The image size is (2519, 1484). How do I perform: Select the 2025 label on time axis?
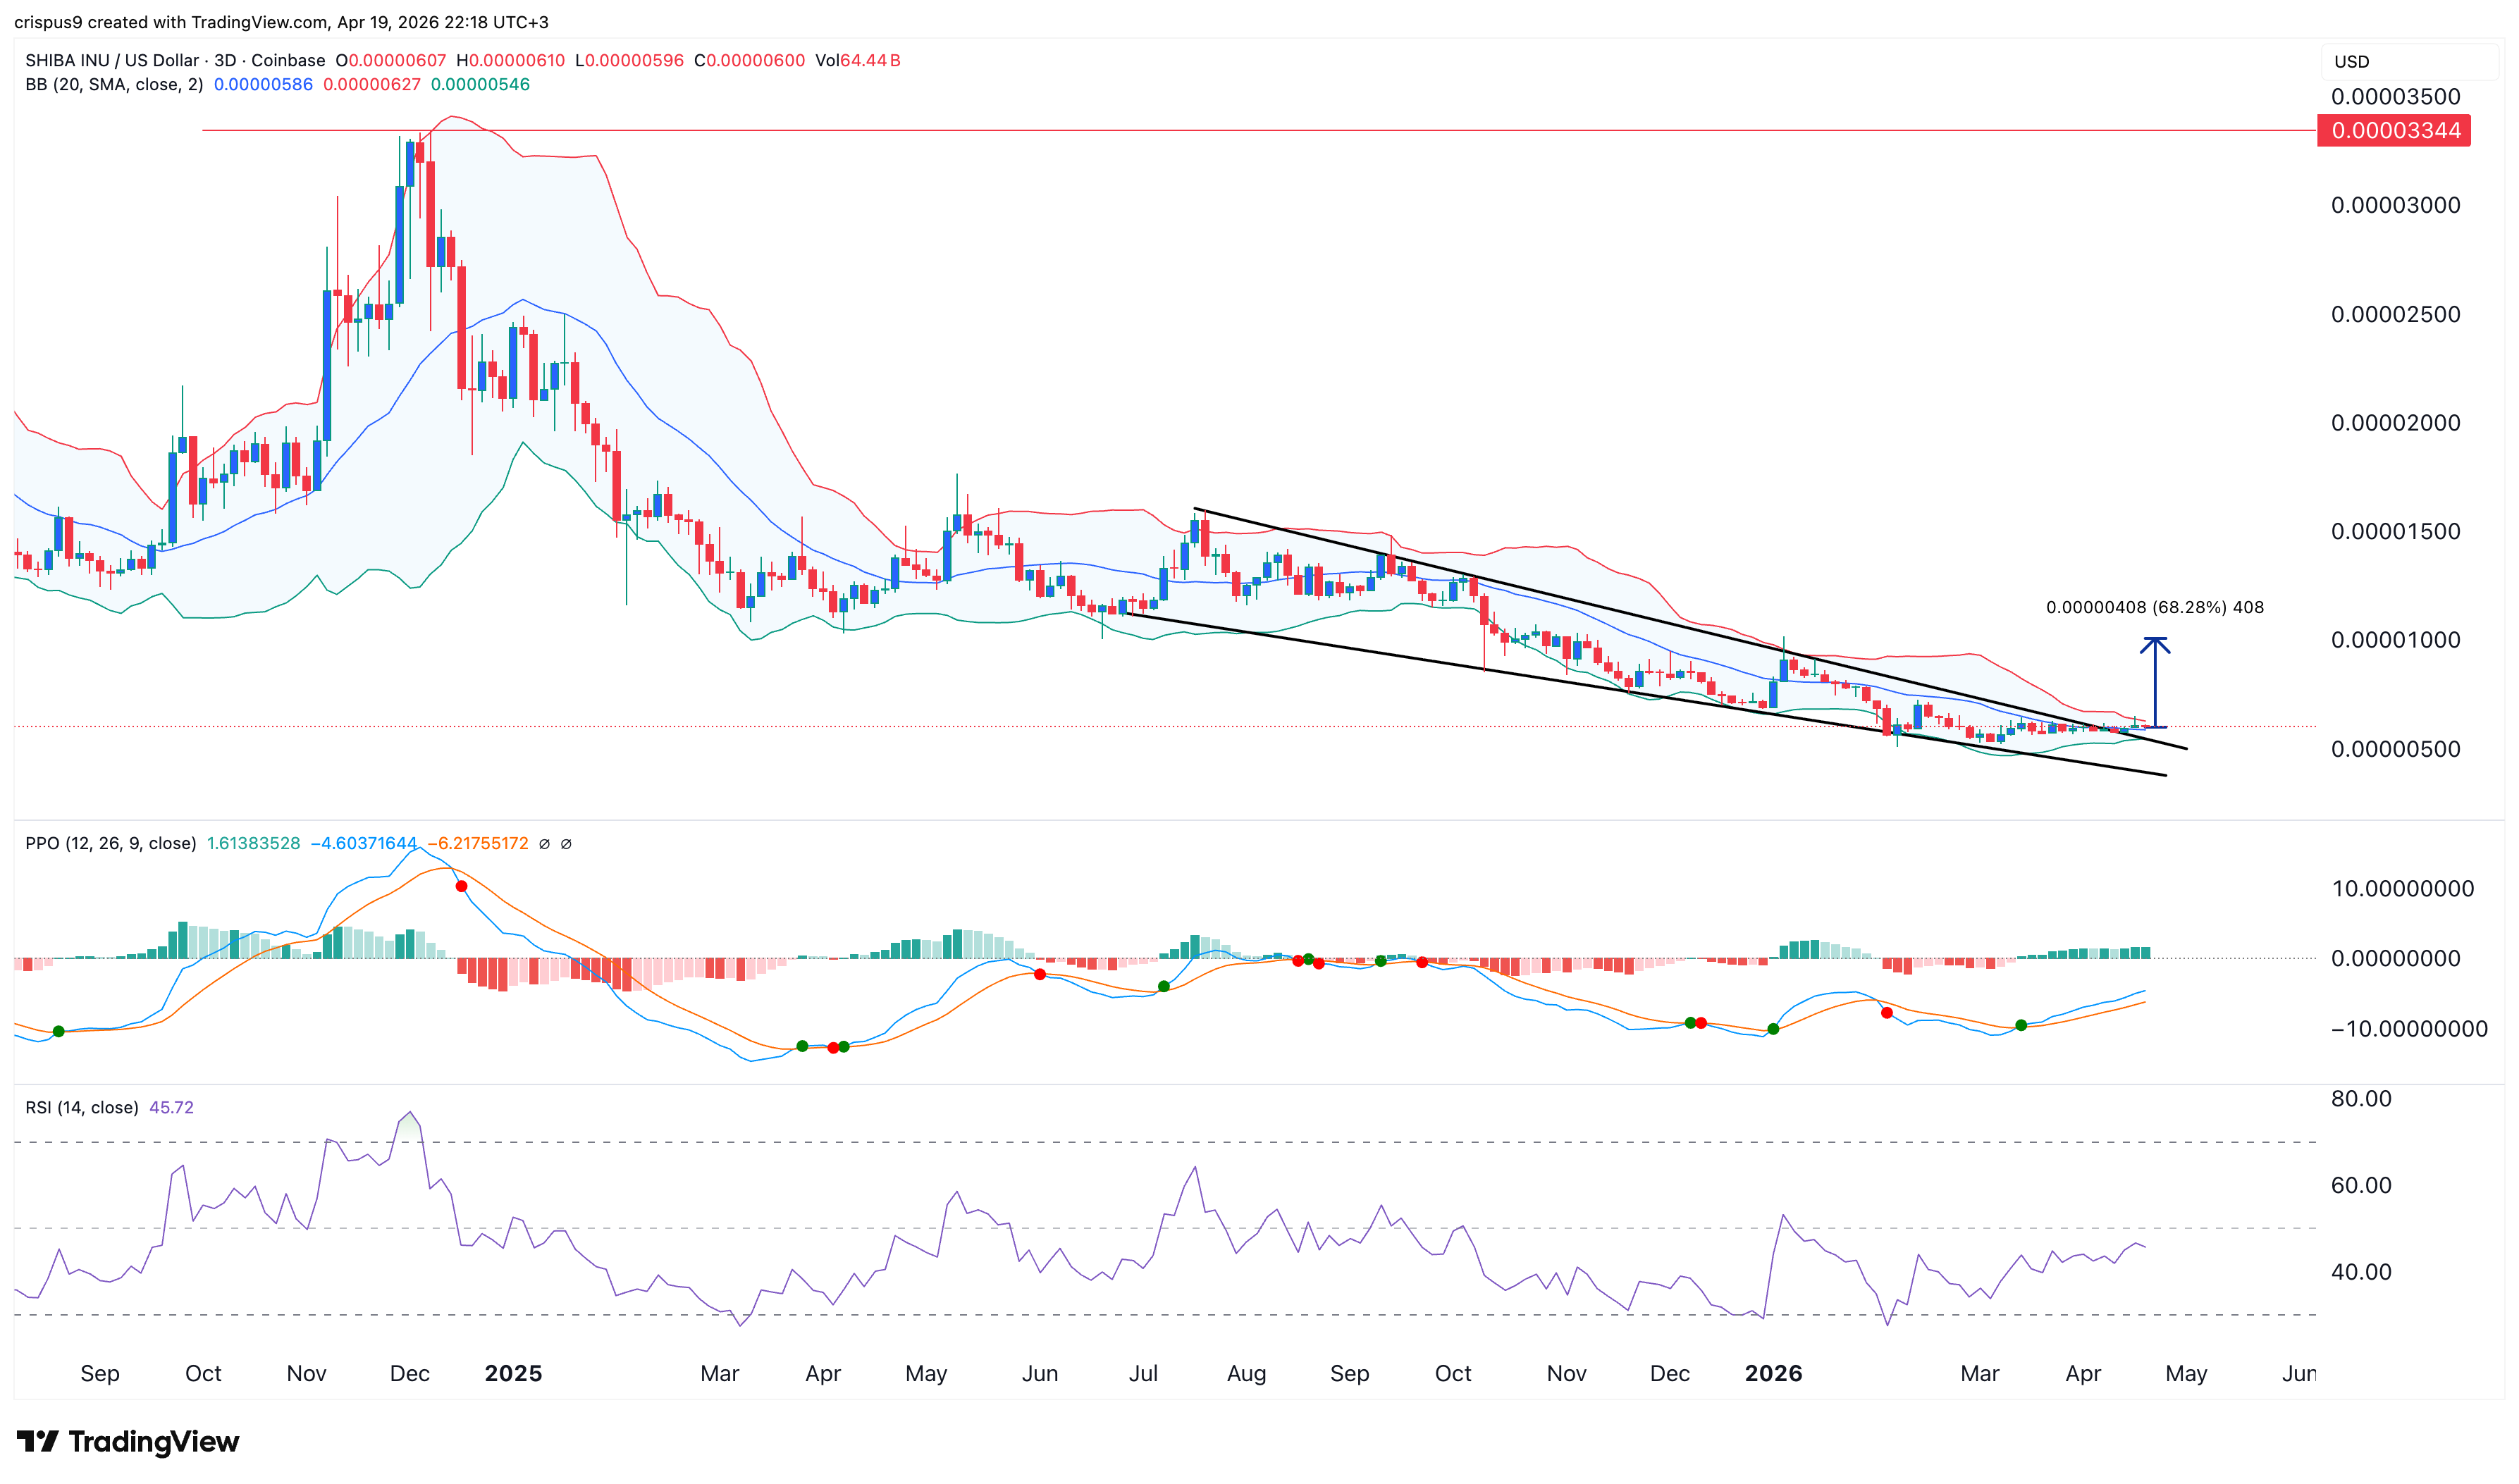513,1373
